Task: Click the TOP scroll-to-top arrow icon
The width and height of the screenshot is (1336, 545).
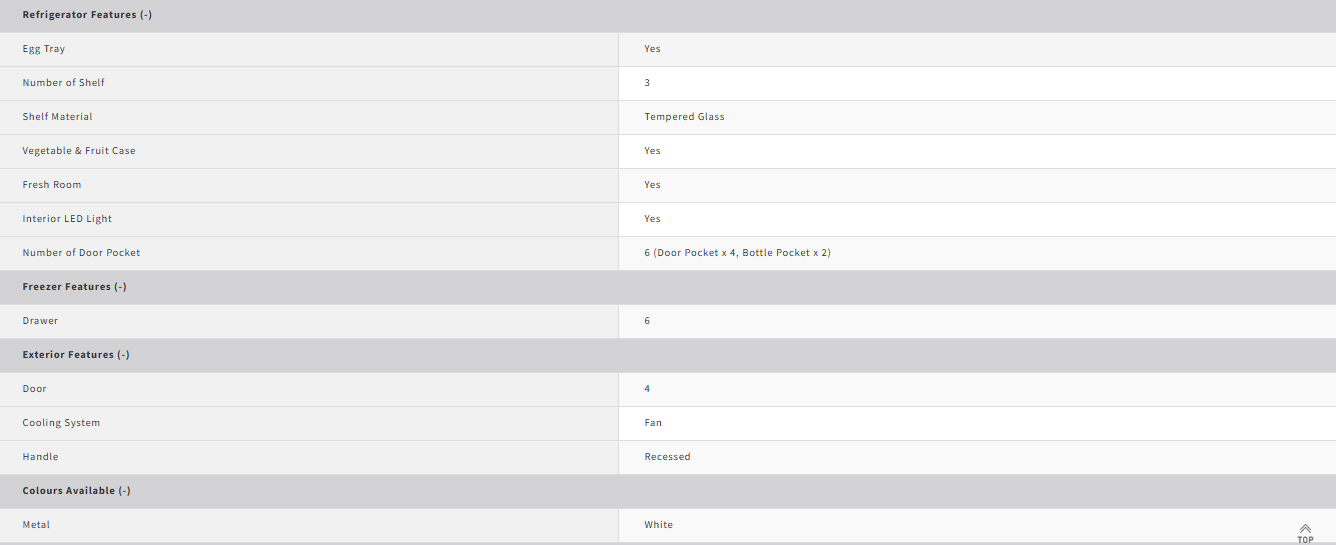Action: (1305, 533)
